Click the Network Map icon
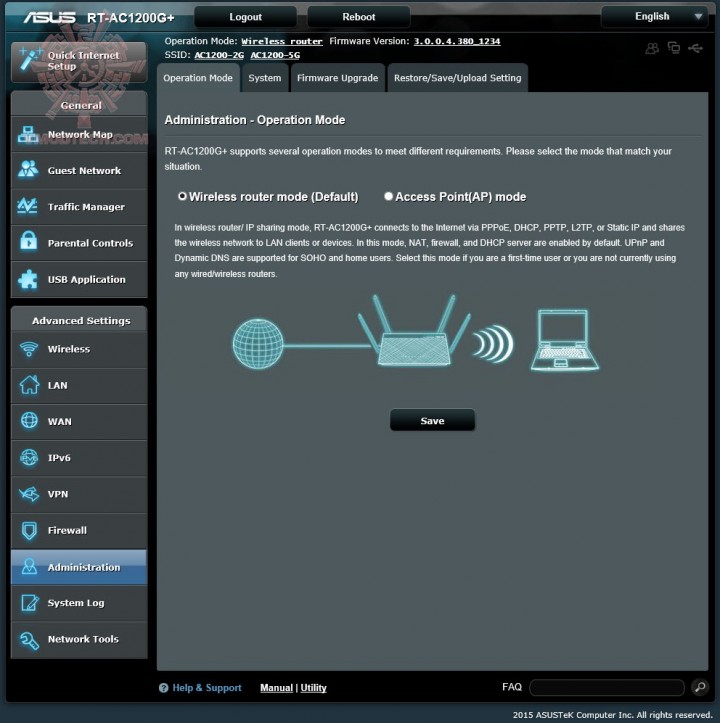The width and height of the screenshot is (720, 723). pyautogui.click(x=28, y=134)
